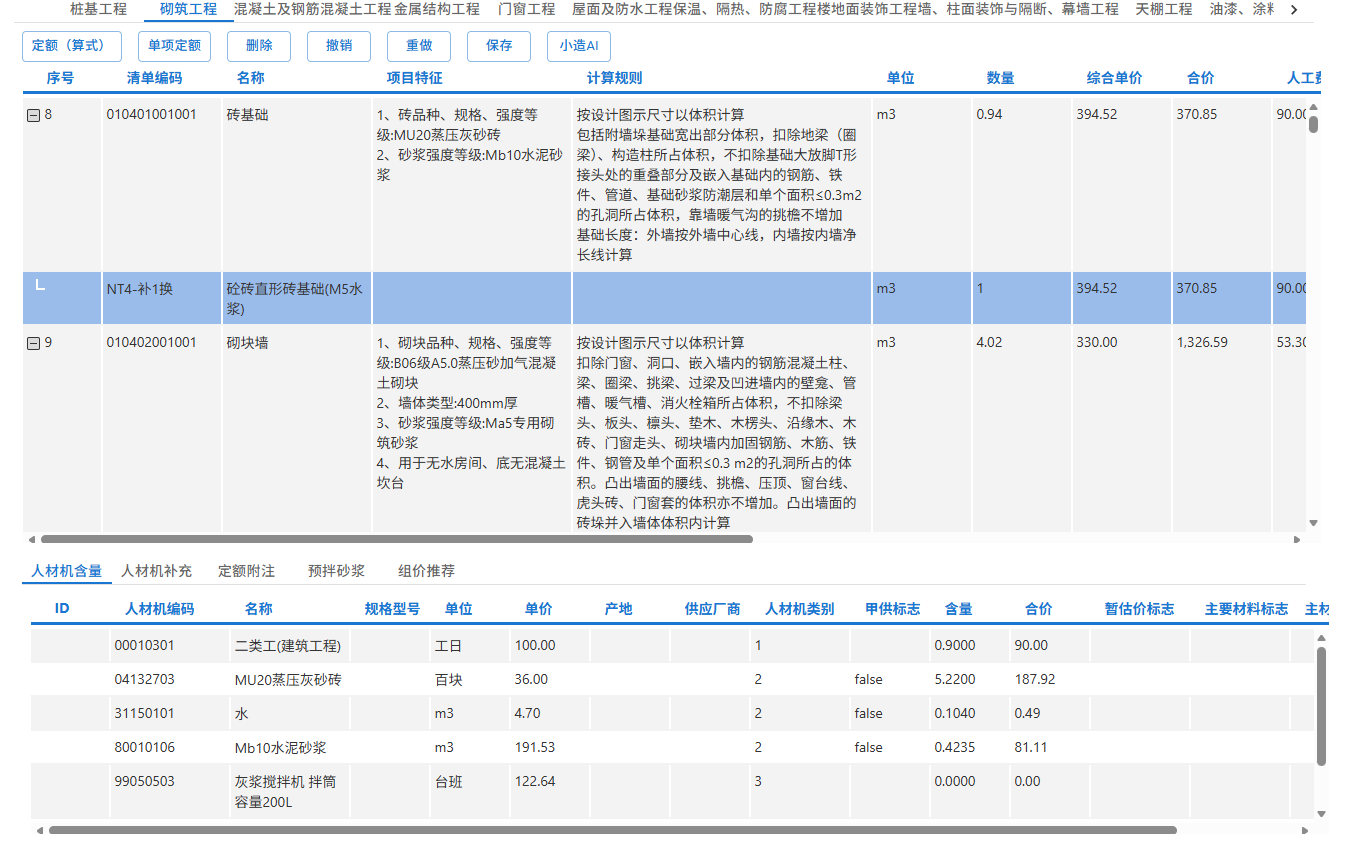Viewport: 1358px width, 846px height.
Task: Collapse row 8 using minus icon
Action: click(x=33, y=115)
